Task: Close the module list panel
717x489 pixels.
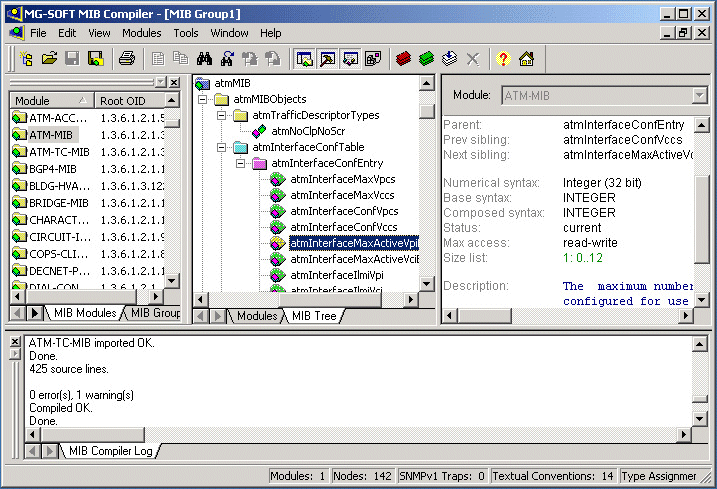Action: (x=174, y=82)
